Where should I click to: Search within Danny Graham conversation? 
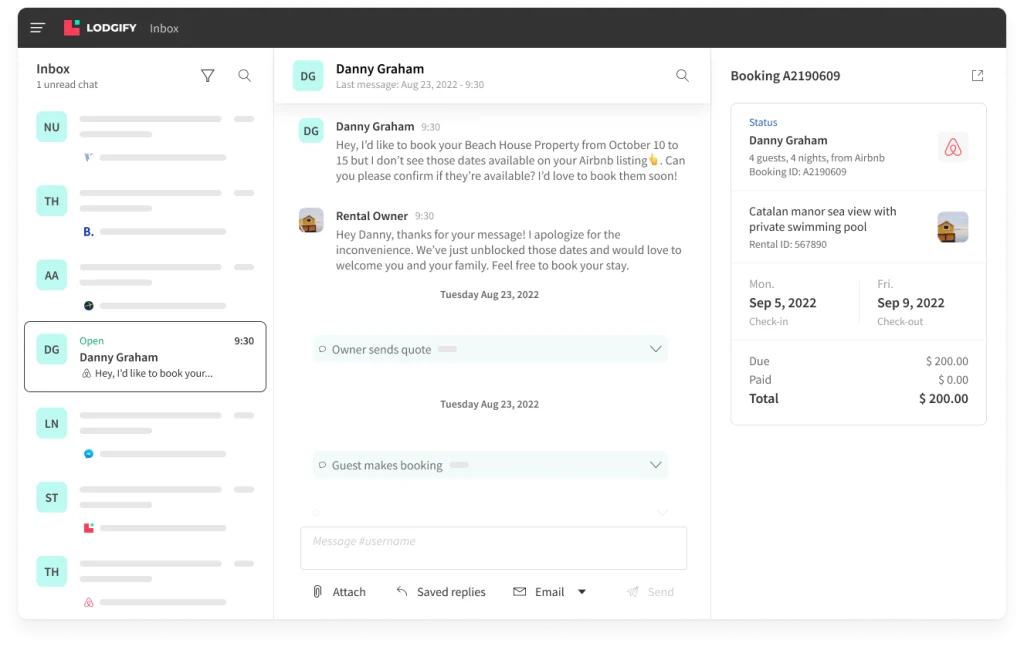[x=682, y=76]
